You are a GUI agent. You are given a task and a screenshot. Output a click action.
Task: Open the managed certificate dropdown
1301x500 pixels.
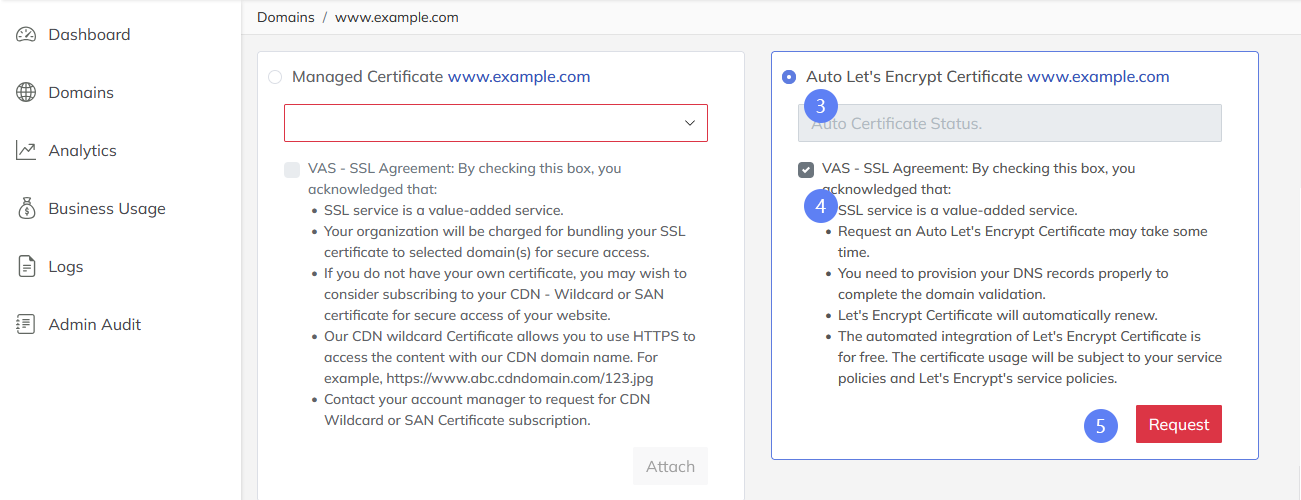[496, 123]
